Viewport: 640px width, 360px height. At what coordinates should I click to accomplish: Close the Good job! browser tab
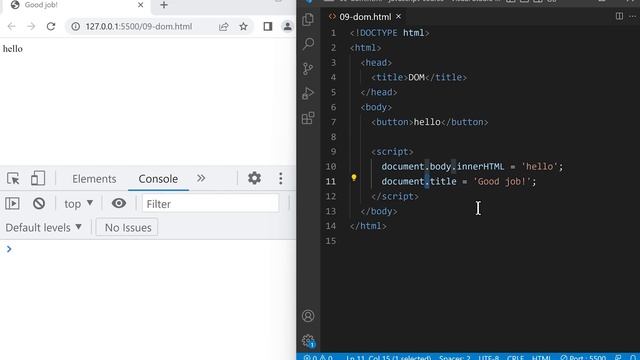point(140,5)
